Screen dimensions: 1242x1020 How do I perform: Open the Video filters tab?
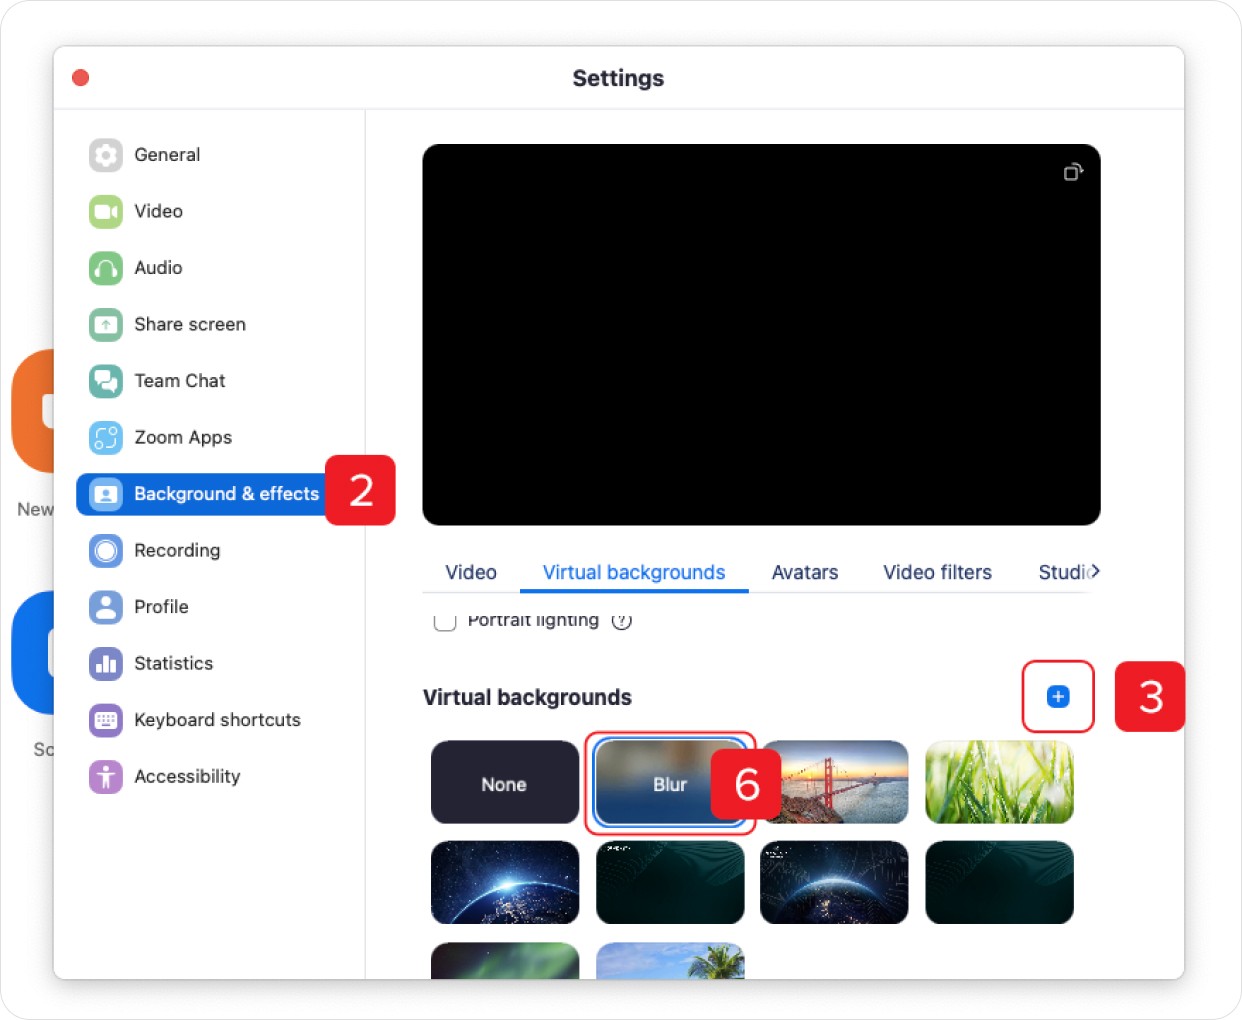(938, 572)
